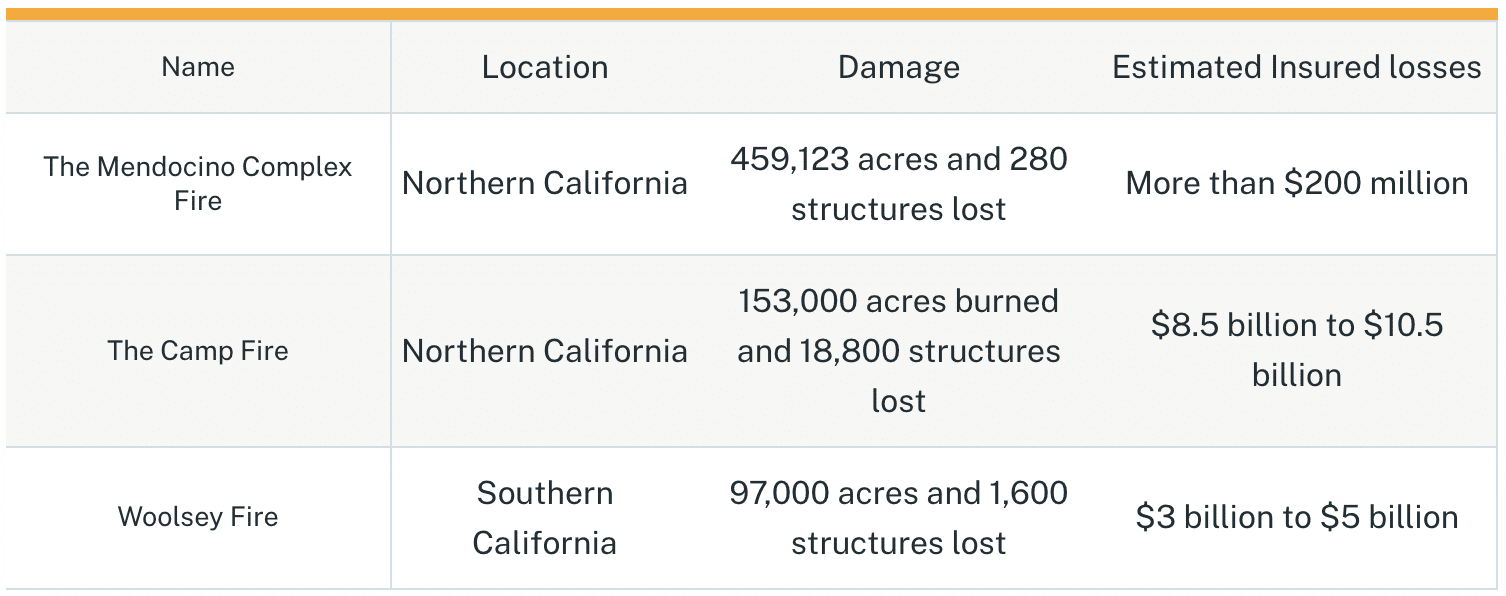Click the 459,123 acres damage cell

[898, 184]
